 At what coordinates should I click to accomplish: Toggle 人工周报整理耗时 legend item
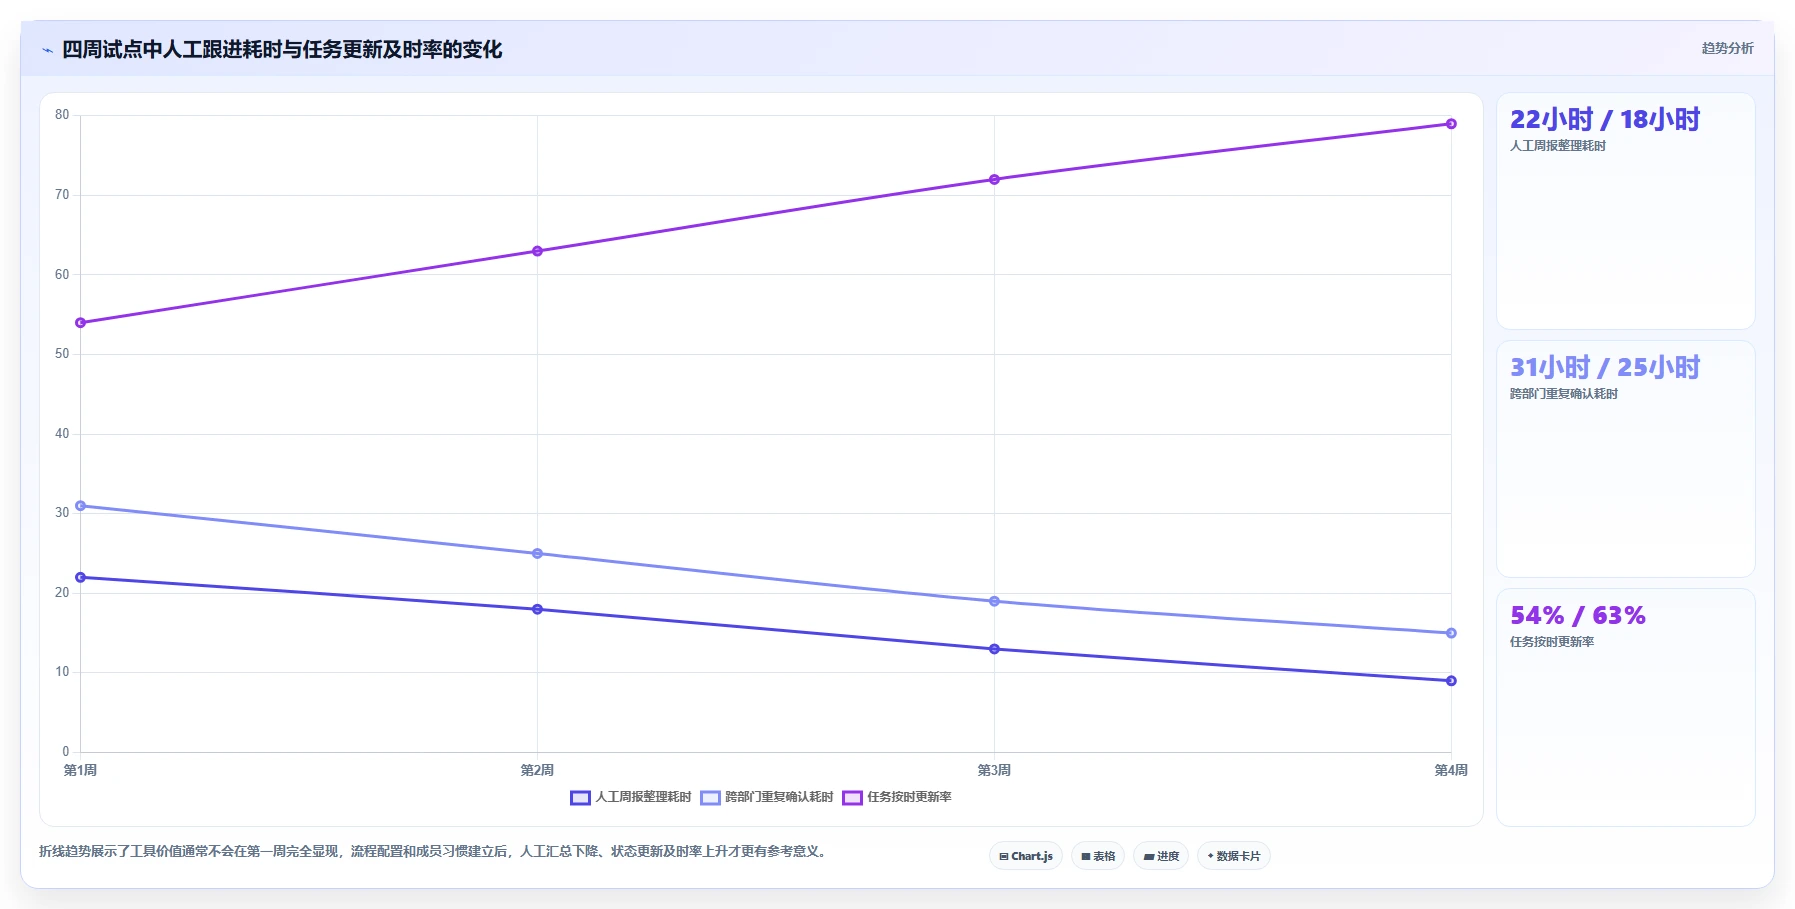pos(631,797)
